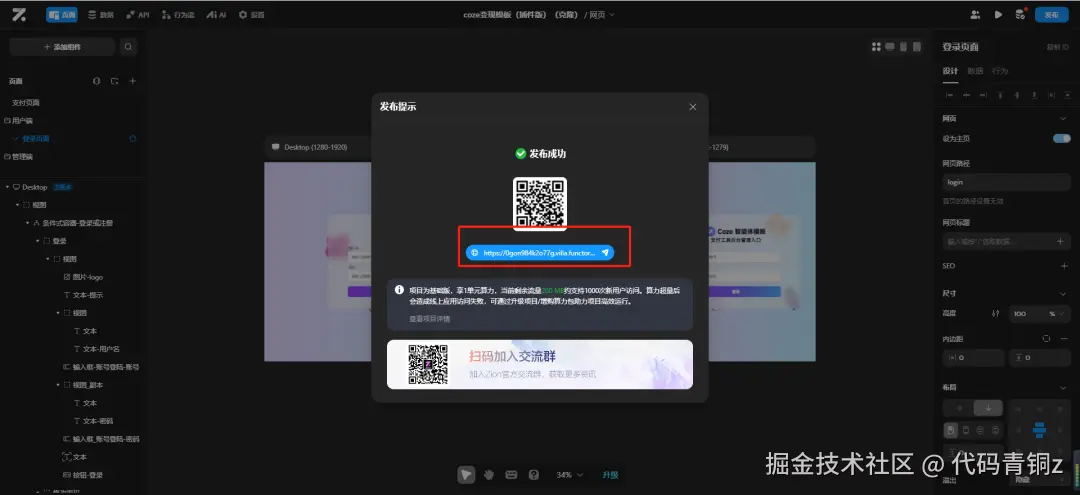Click the plus icon beside SEO
Image resolution: width=1080 pixels, height=495 pixels.
point(1063,266)
